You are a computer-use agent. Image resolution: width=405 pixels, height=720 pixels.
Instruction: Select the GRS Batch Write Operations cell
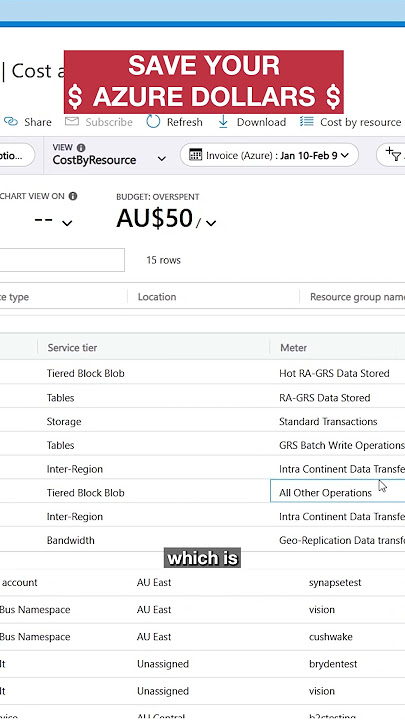(342, 445)
